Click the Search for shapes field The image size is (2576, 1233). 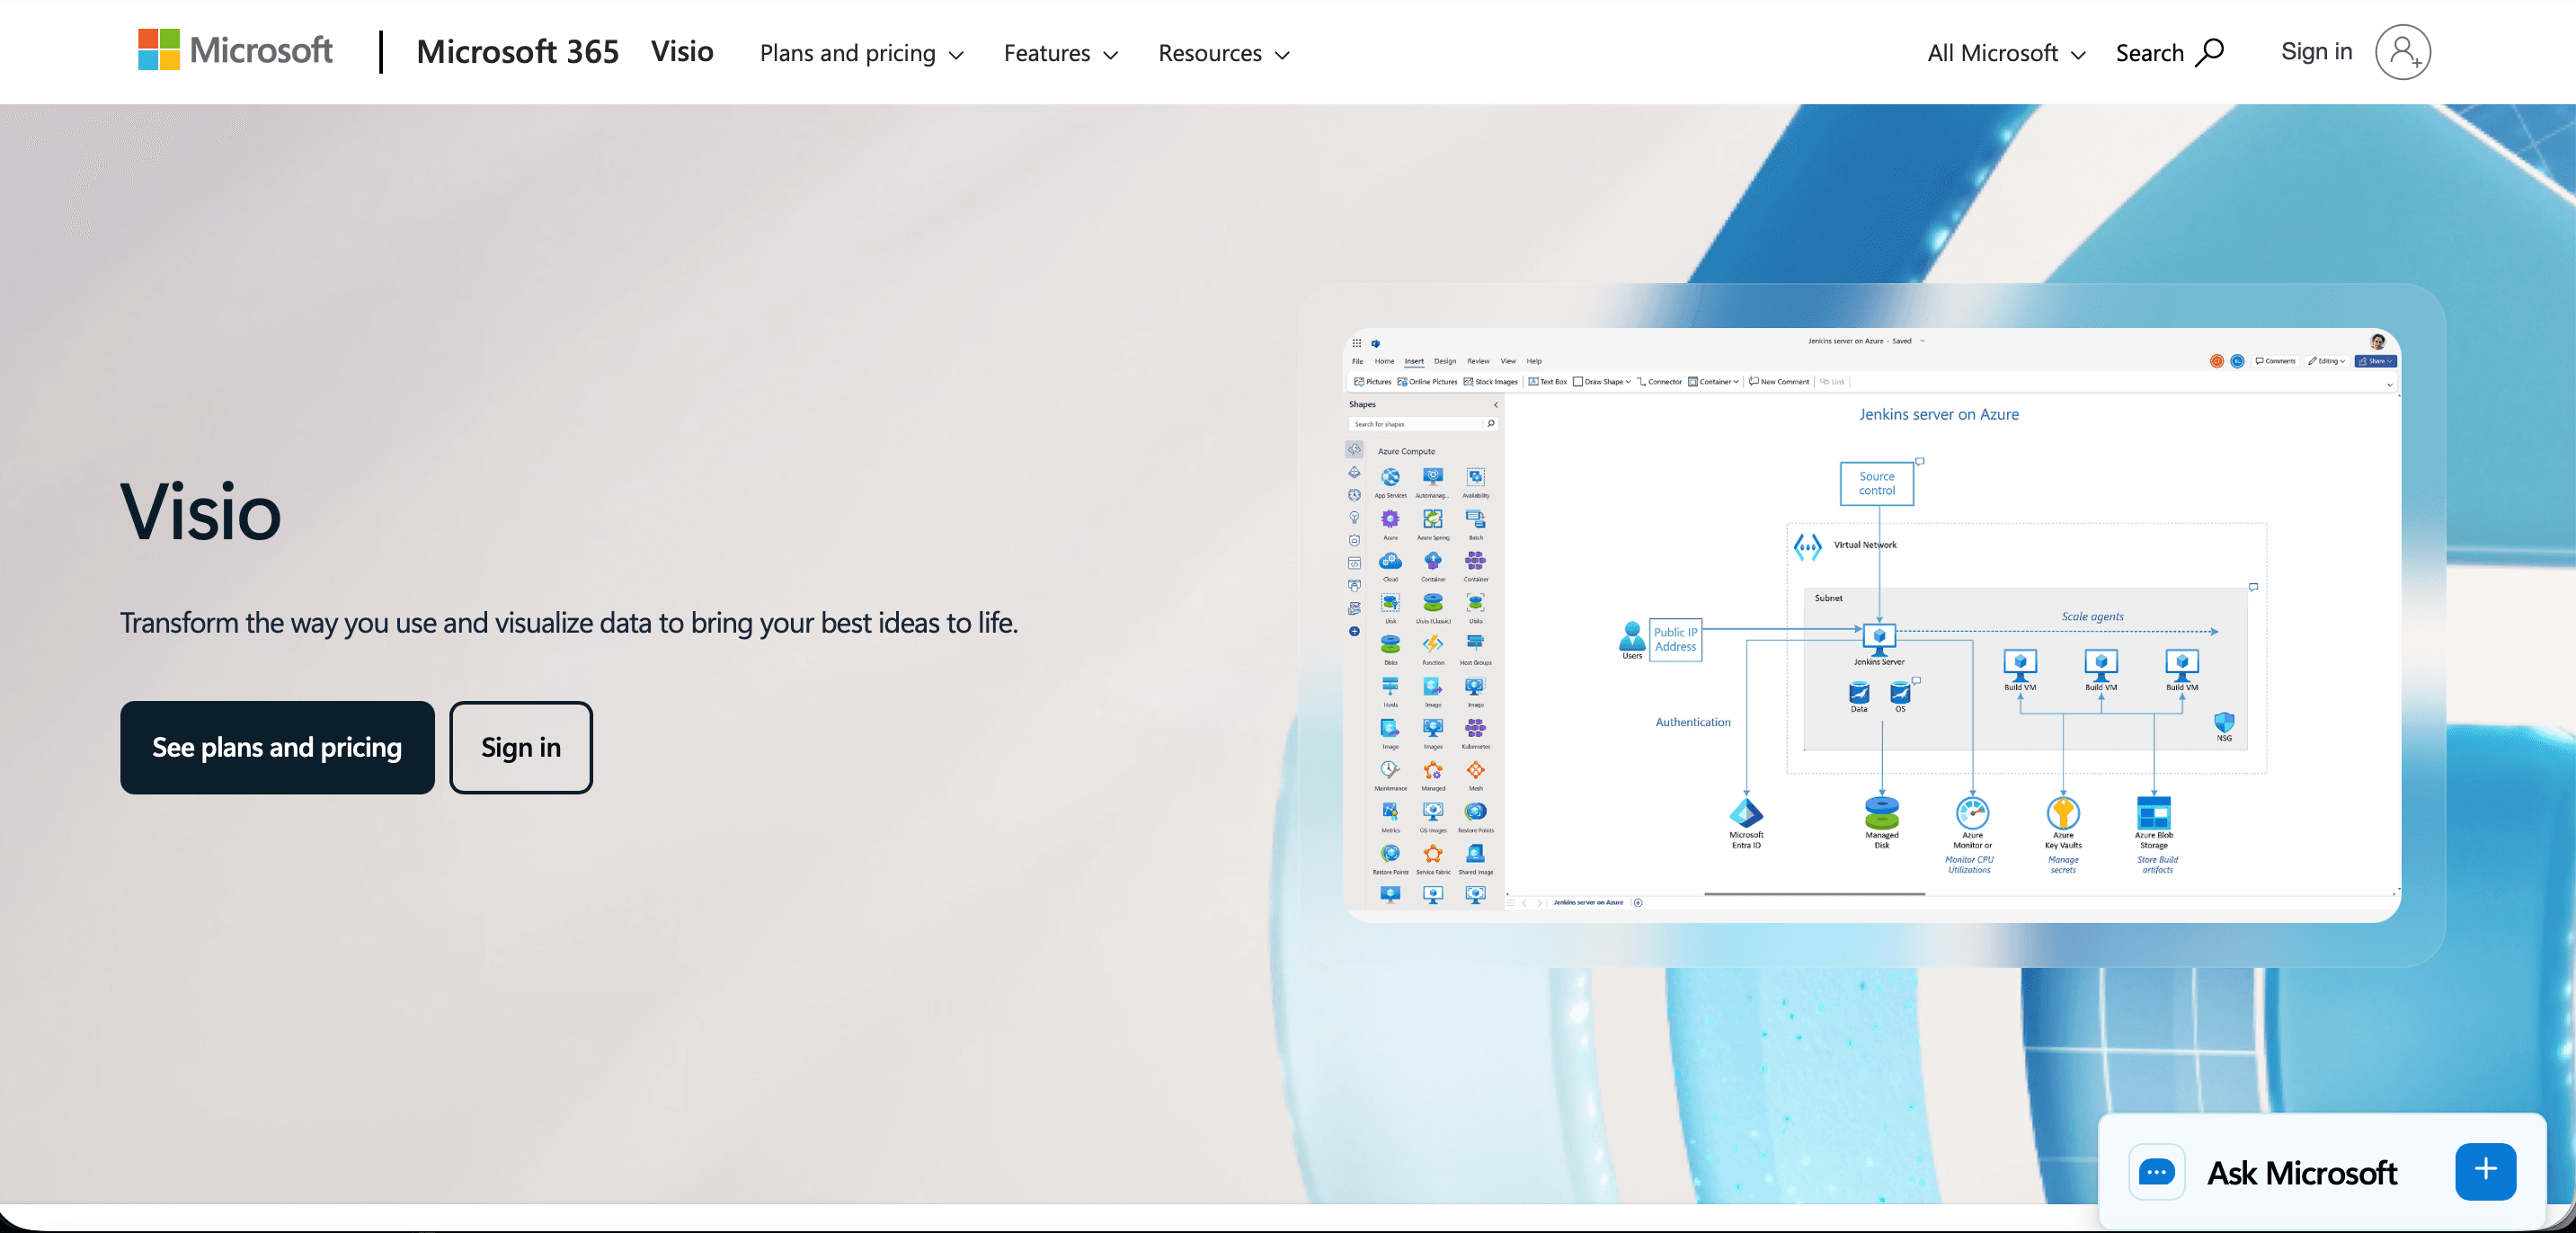[1422, 424]
